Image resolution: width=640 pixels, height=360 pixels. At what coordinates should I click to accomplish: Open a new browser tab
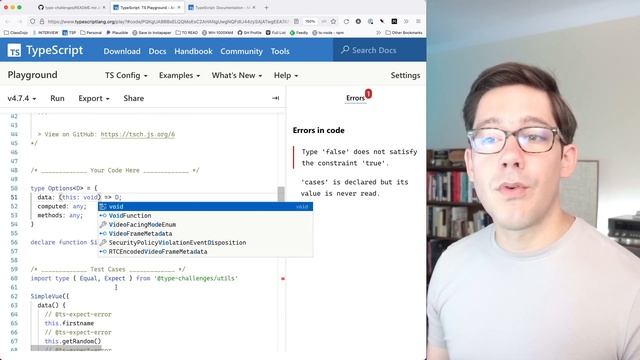click(x=266, y=7)
